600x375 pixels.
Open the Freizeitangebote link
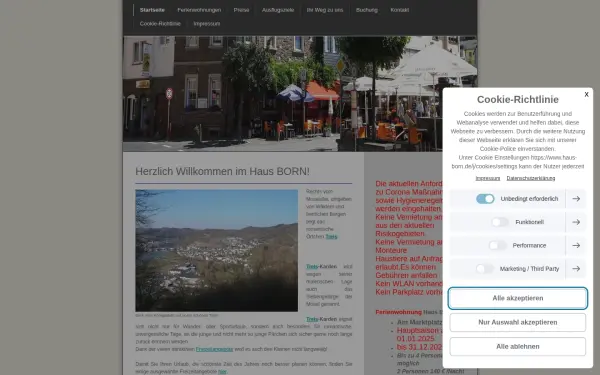pyautogui.click(x=214, y=349)
